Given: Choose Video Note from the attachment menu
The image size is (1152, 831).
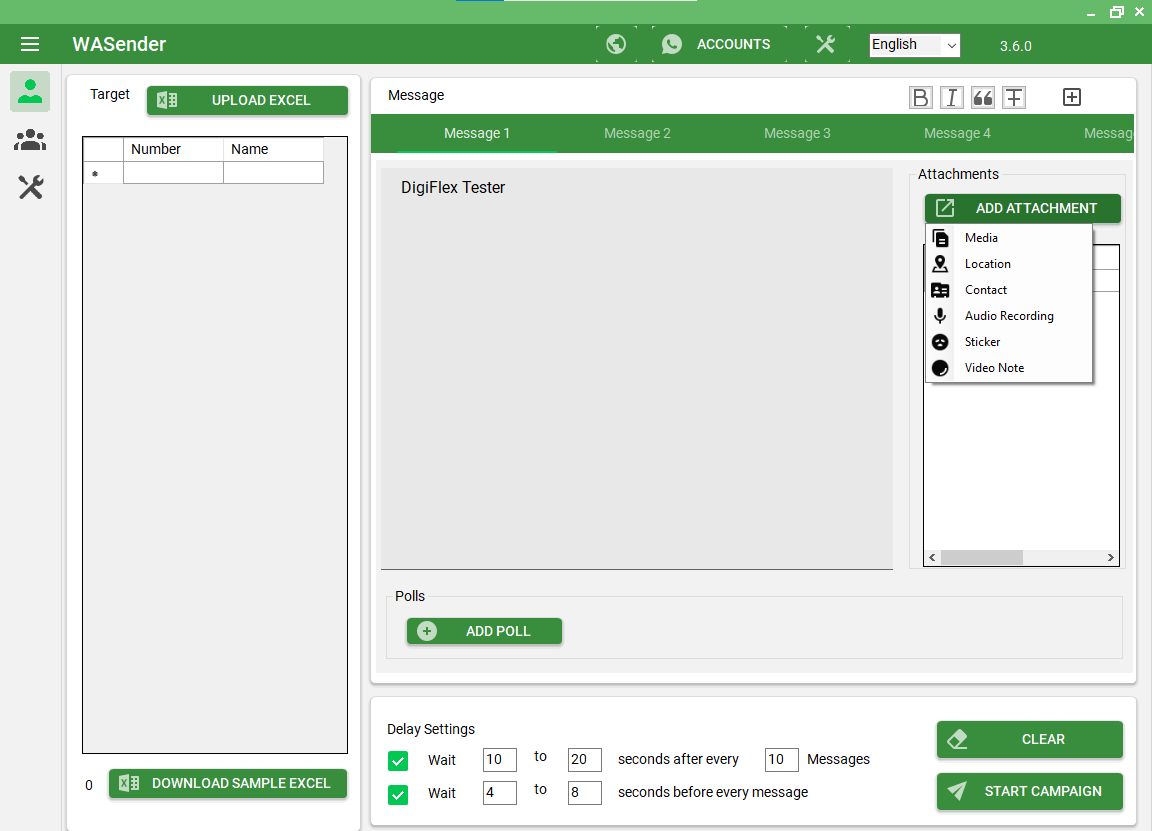Looking at the screenshot, I should (1009, 368).
